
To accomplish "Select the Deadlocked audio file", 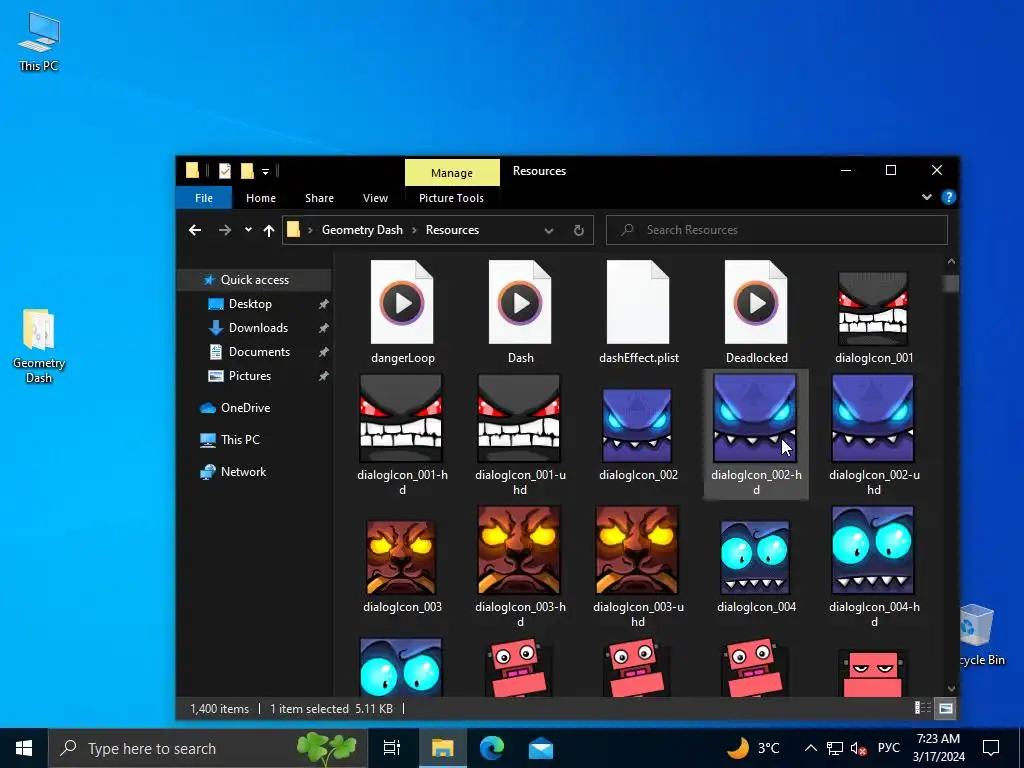I will pyautogui.click(x=756, y=312).
